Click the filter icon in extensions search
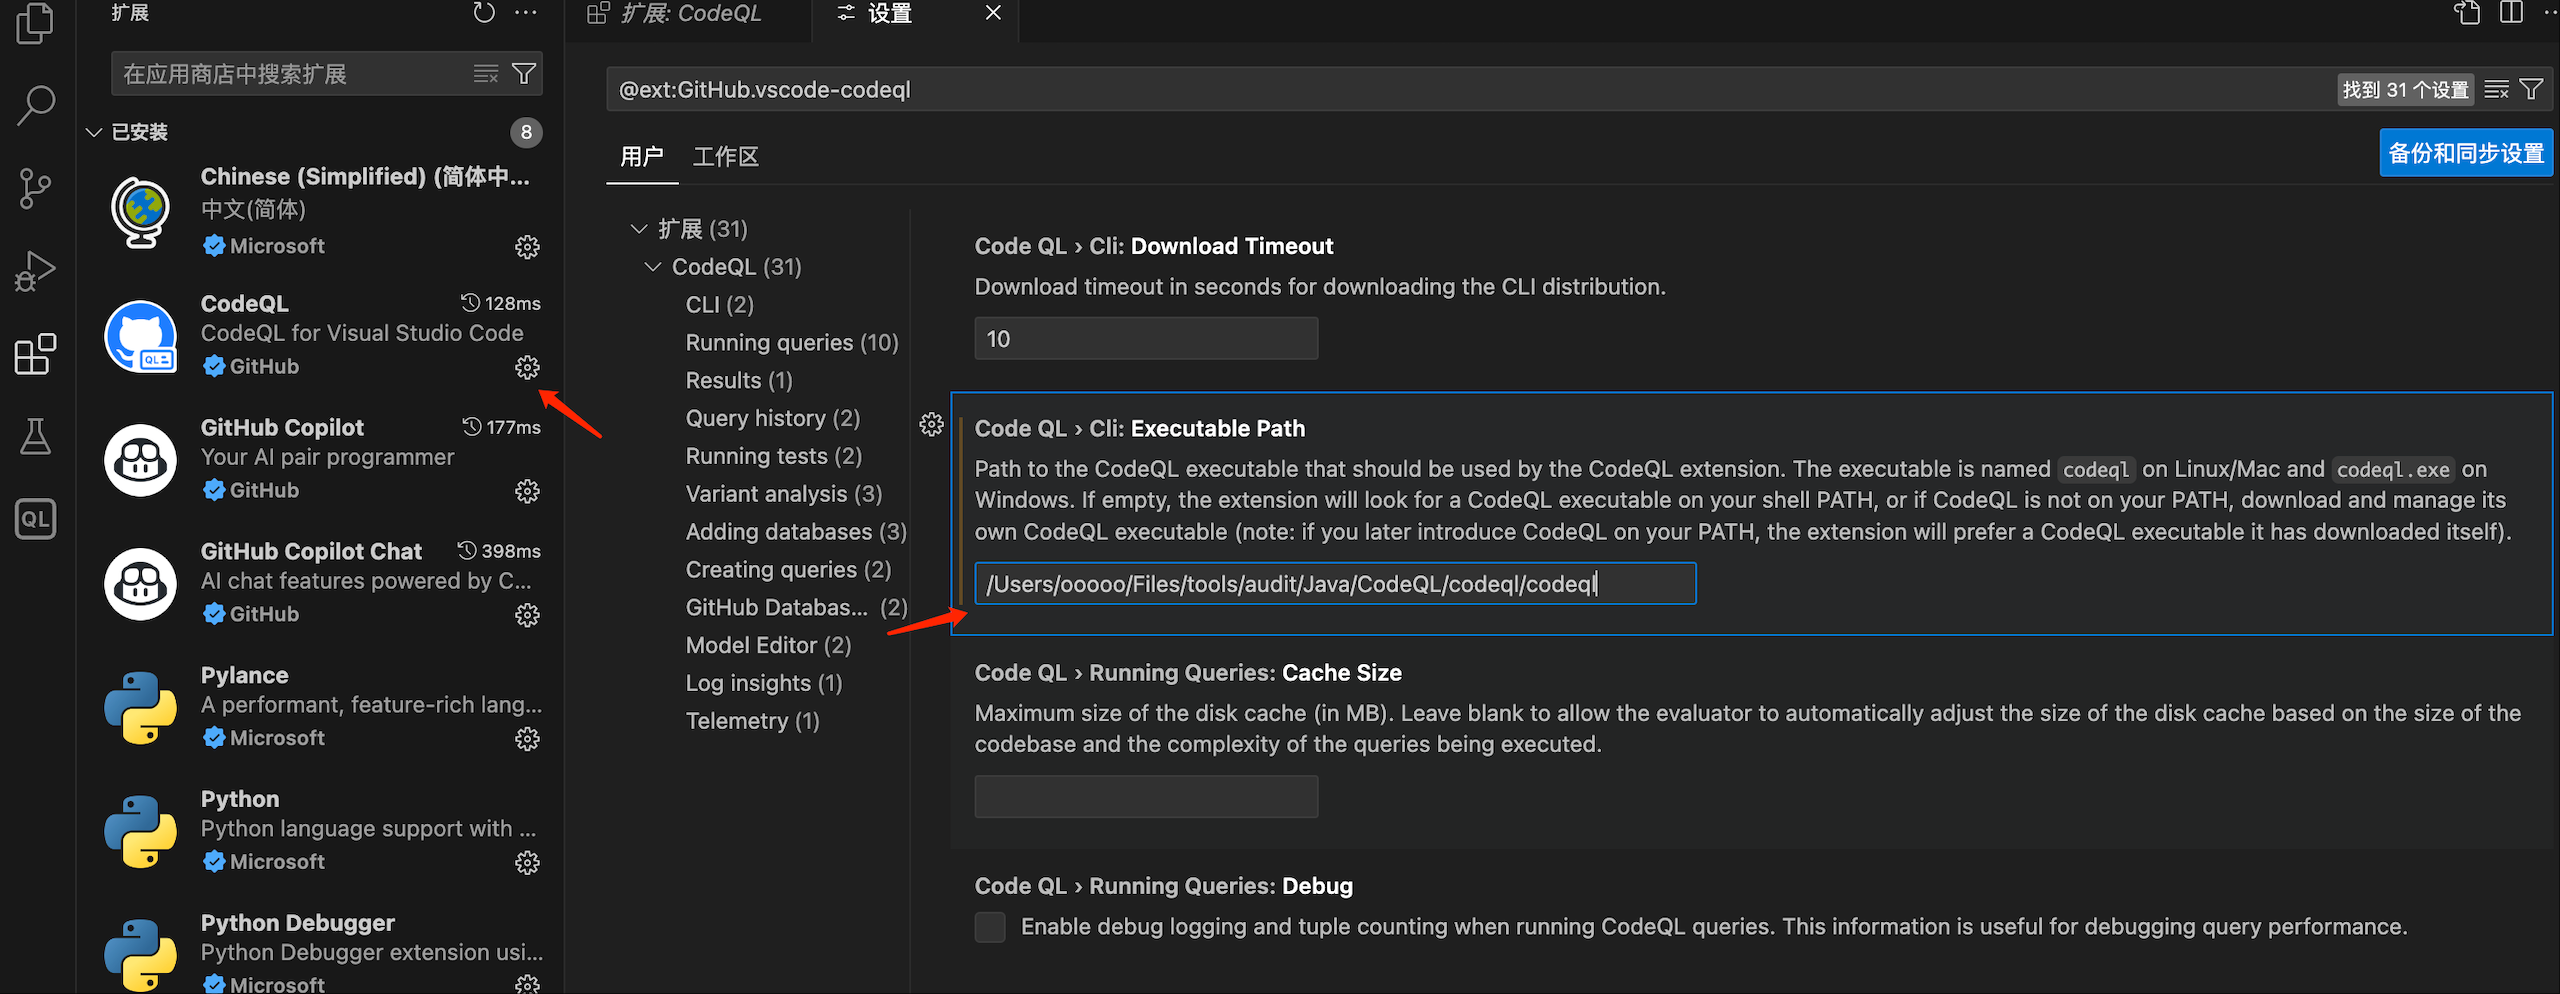This screenshot has width=2560, height=994. [524, 74]
